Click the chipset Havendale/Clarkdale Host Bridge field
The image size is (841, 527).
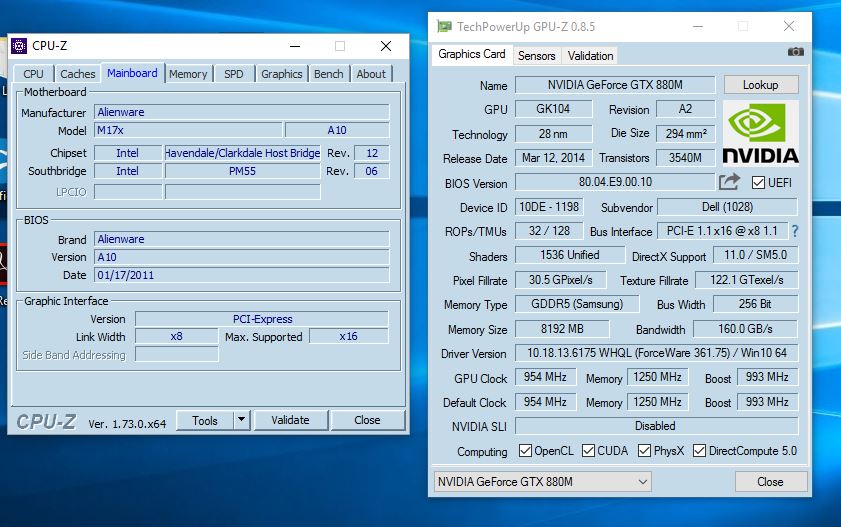pos(242,153)
